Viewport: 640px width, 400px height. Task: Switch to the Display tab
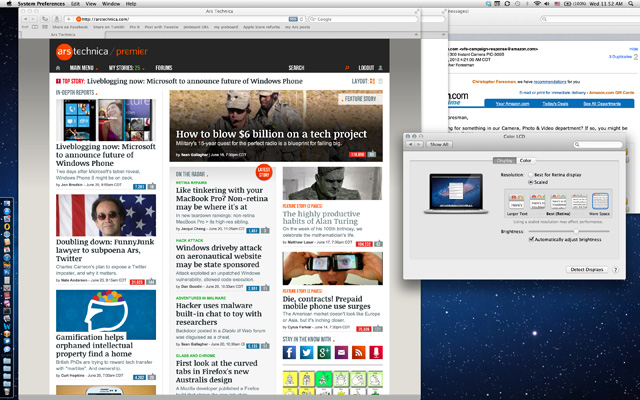504,161
